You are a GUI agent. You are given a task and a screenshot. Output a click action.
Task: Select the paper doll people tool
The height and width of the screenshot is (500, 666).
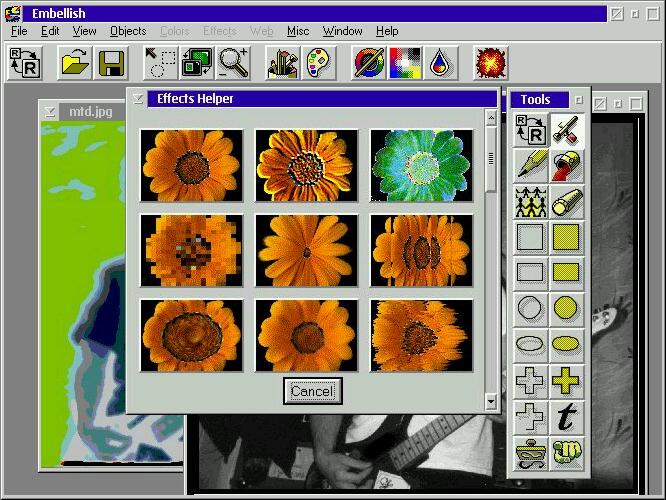click(x=531, y=202)
